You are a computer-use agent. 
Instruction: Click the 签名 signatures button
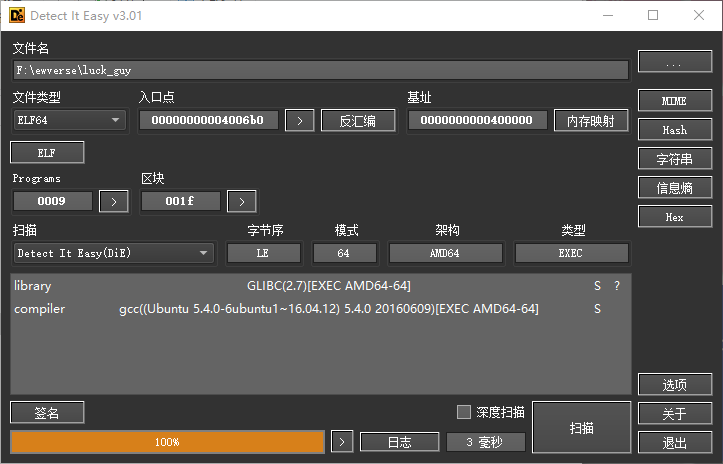click(47, 412)
